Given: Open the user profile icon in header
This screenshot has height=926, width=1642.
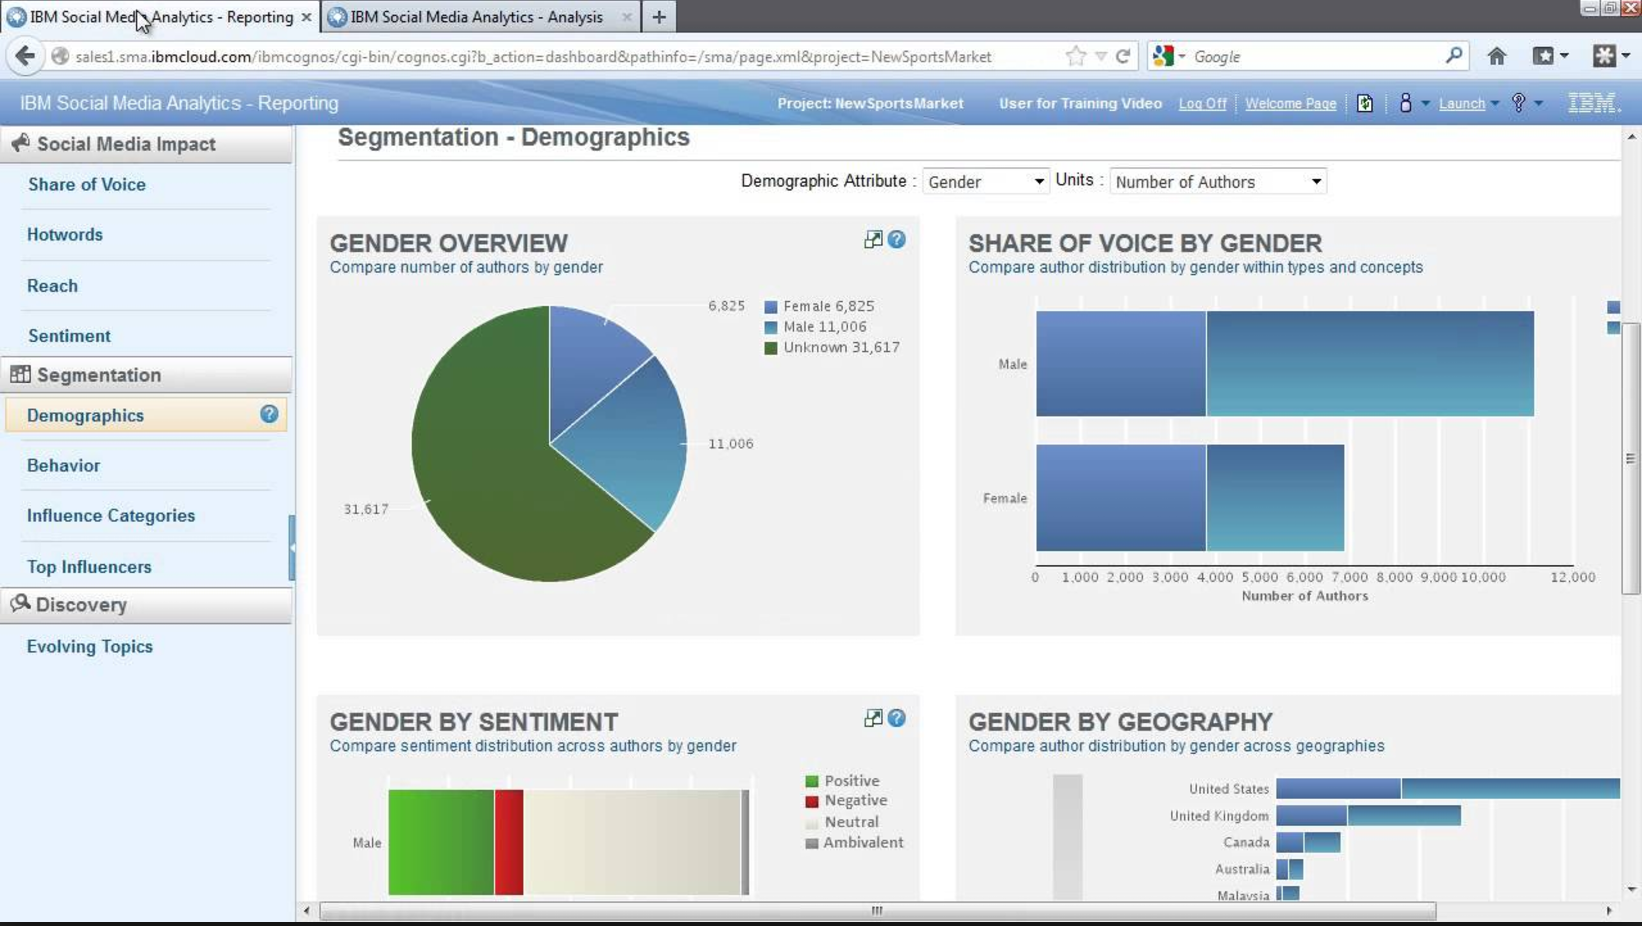Looking at the screenshot, I should [x=1405, y=103].
